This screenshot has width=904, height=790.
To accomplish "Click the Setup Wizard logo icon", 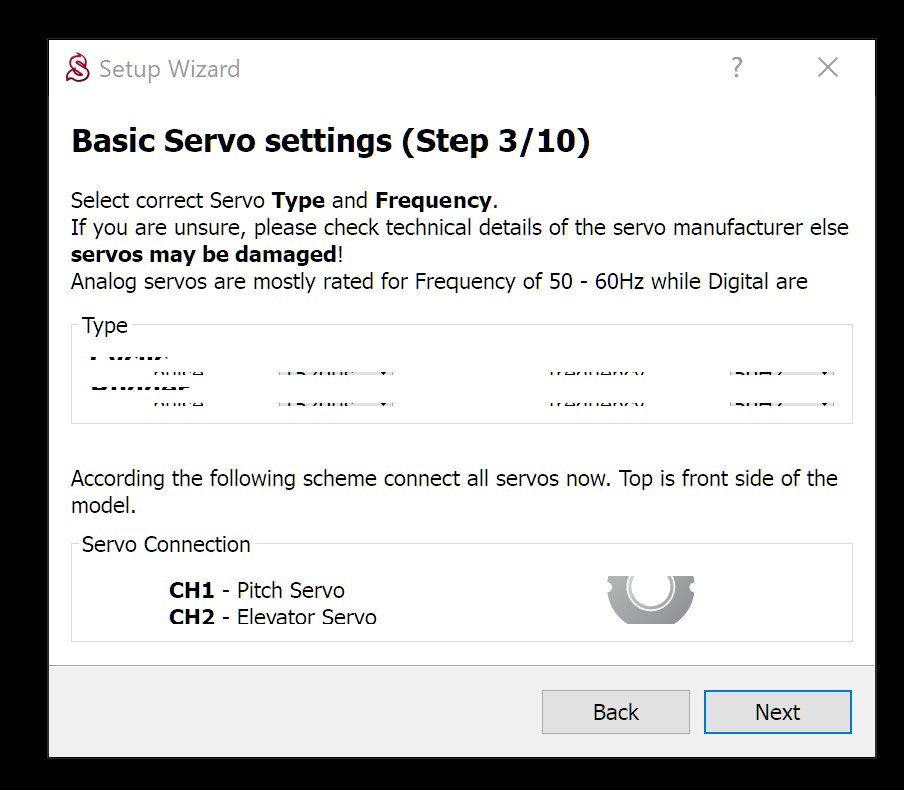I will (77, 69).
